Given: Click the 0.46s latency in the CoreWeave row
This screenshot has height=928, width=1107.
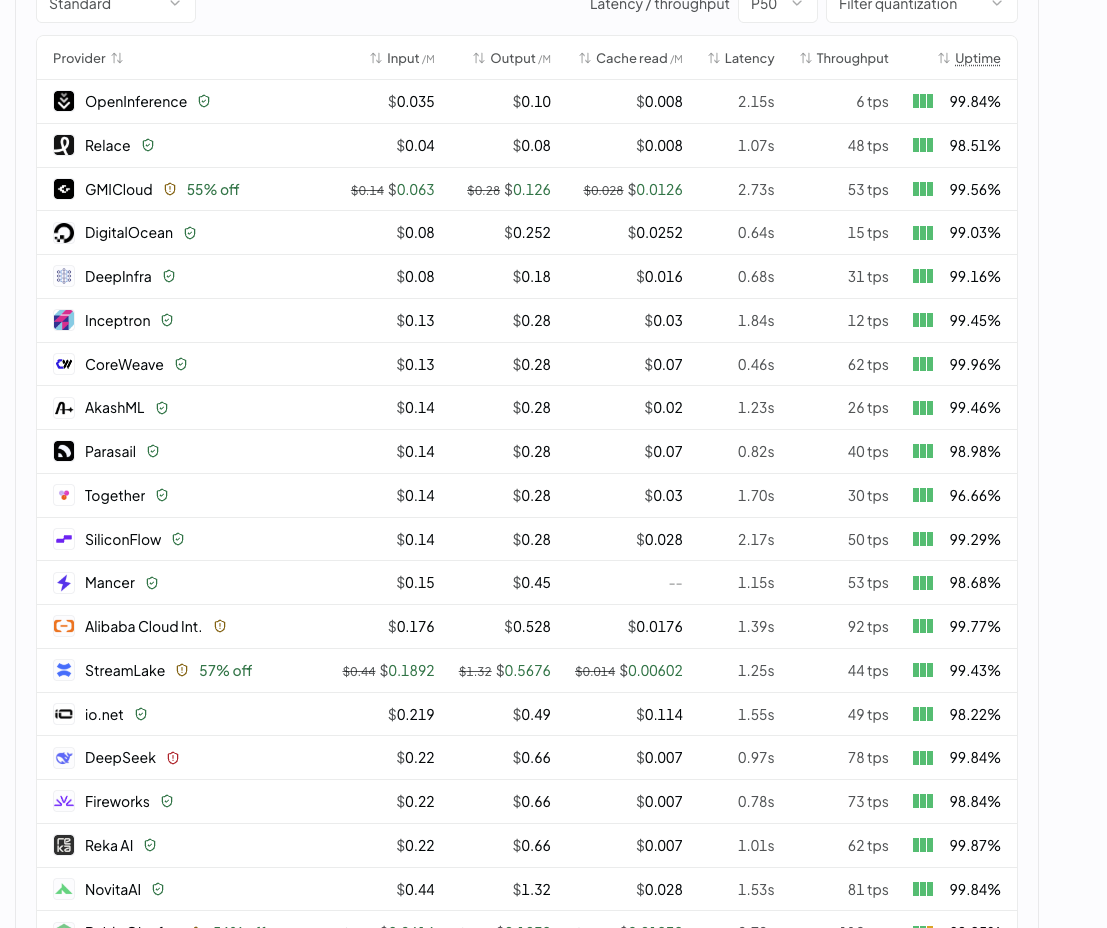Looking at the screenshot, I should (755, 364).
